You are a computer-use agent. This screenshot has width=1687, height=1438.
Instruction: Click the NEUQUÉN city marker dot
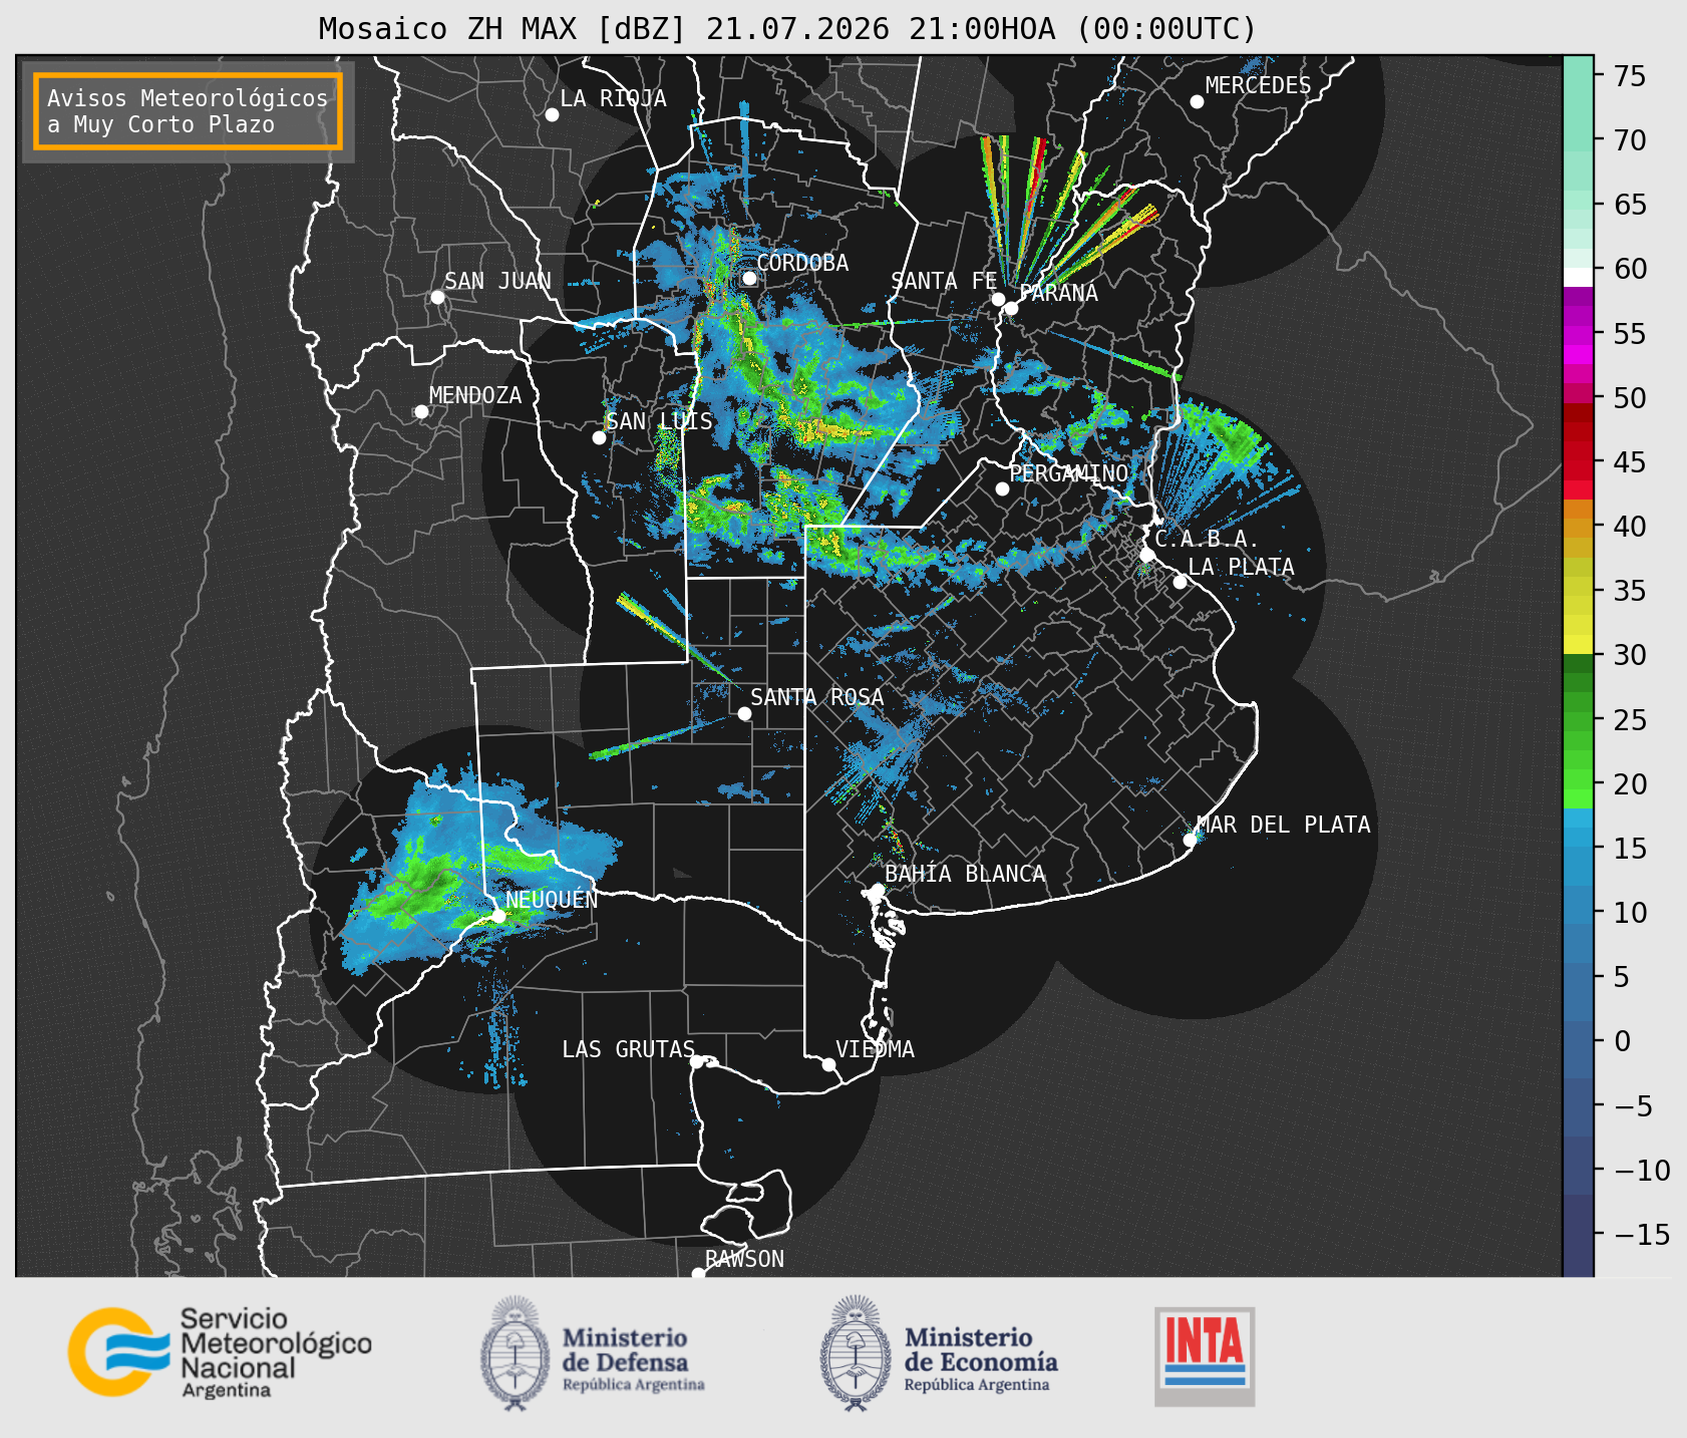click(498, 915)
